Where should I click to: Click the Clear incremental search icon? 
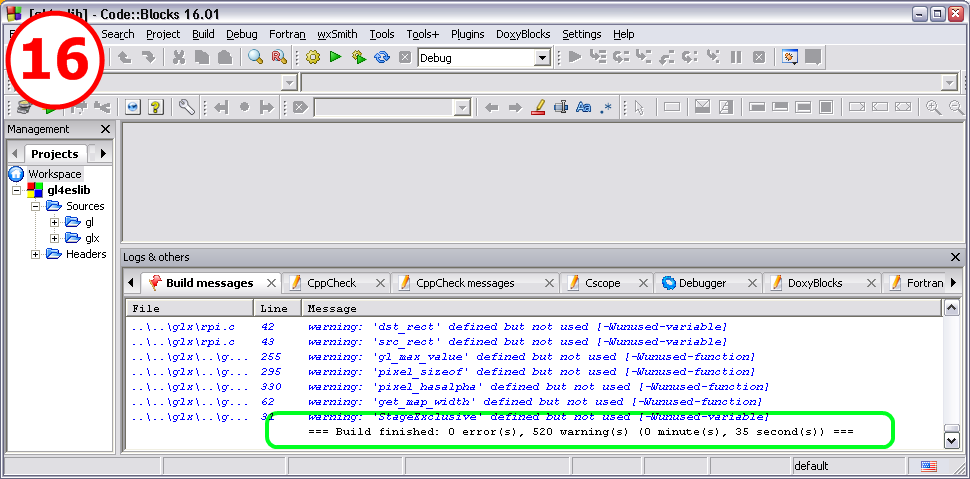(x=300, y=107)
